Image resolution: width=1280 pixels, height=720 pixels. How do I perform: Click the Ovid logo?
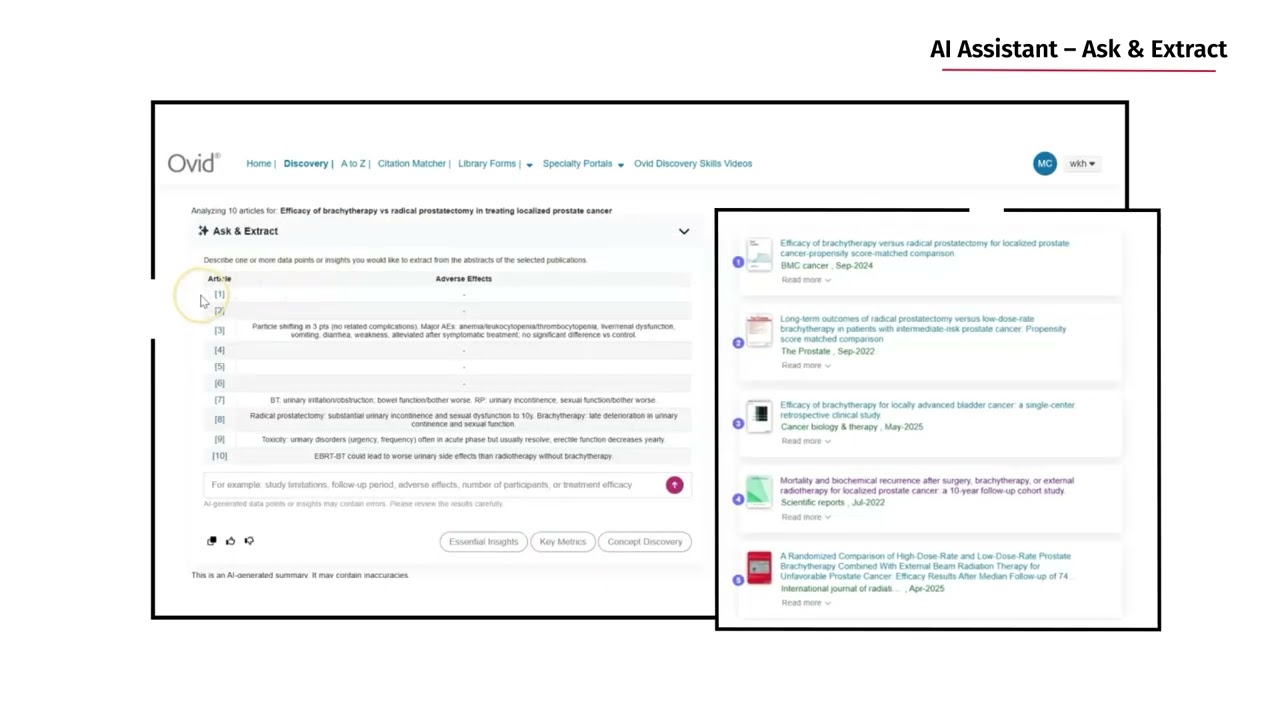click(193, 163)
